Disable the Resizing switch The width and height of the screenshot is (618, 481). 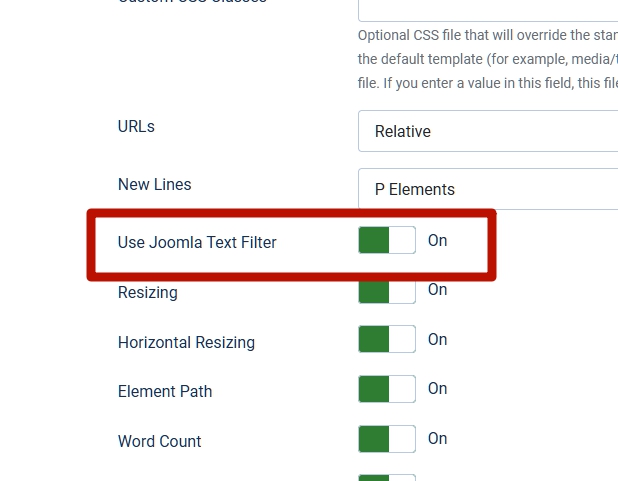pyautogui.click(x=387, y=291)
